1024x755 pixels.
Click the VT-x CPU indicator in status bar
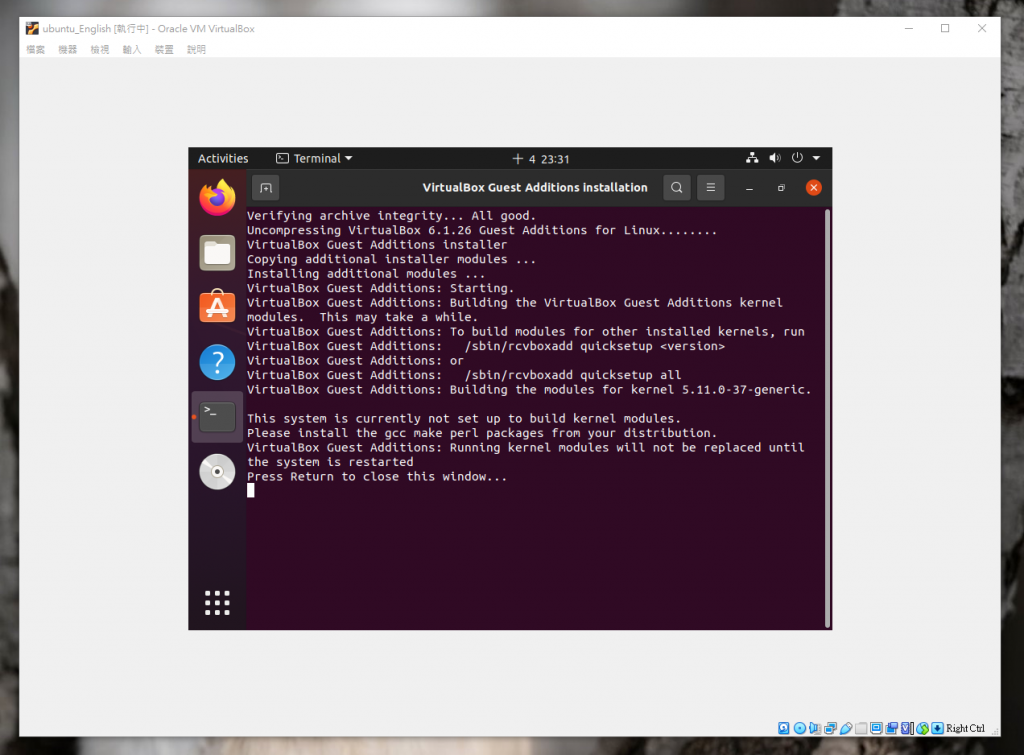[907, 728]
